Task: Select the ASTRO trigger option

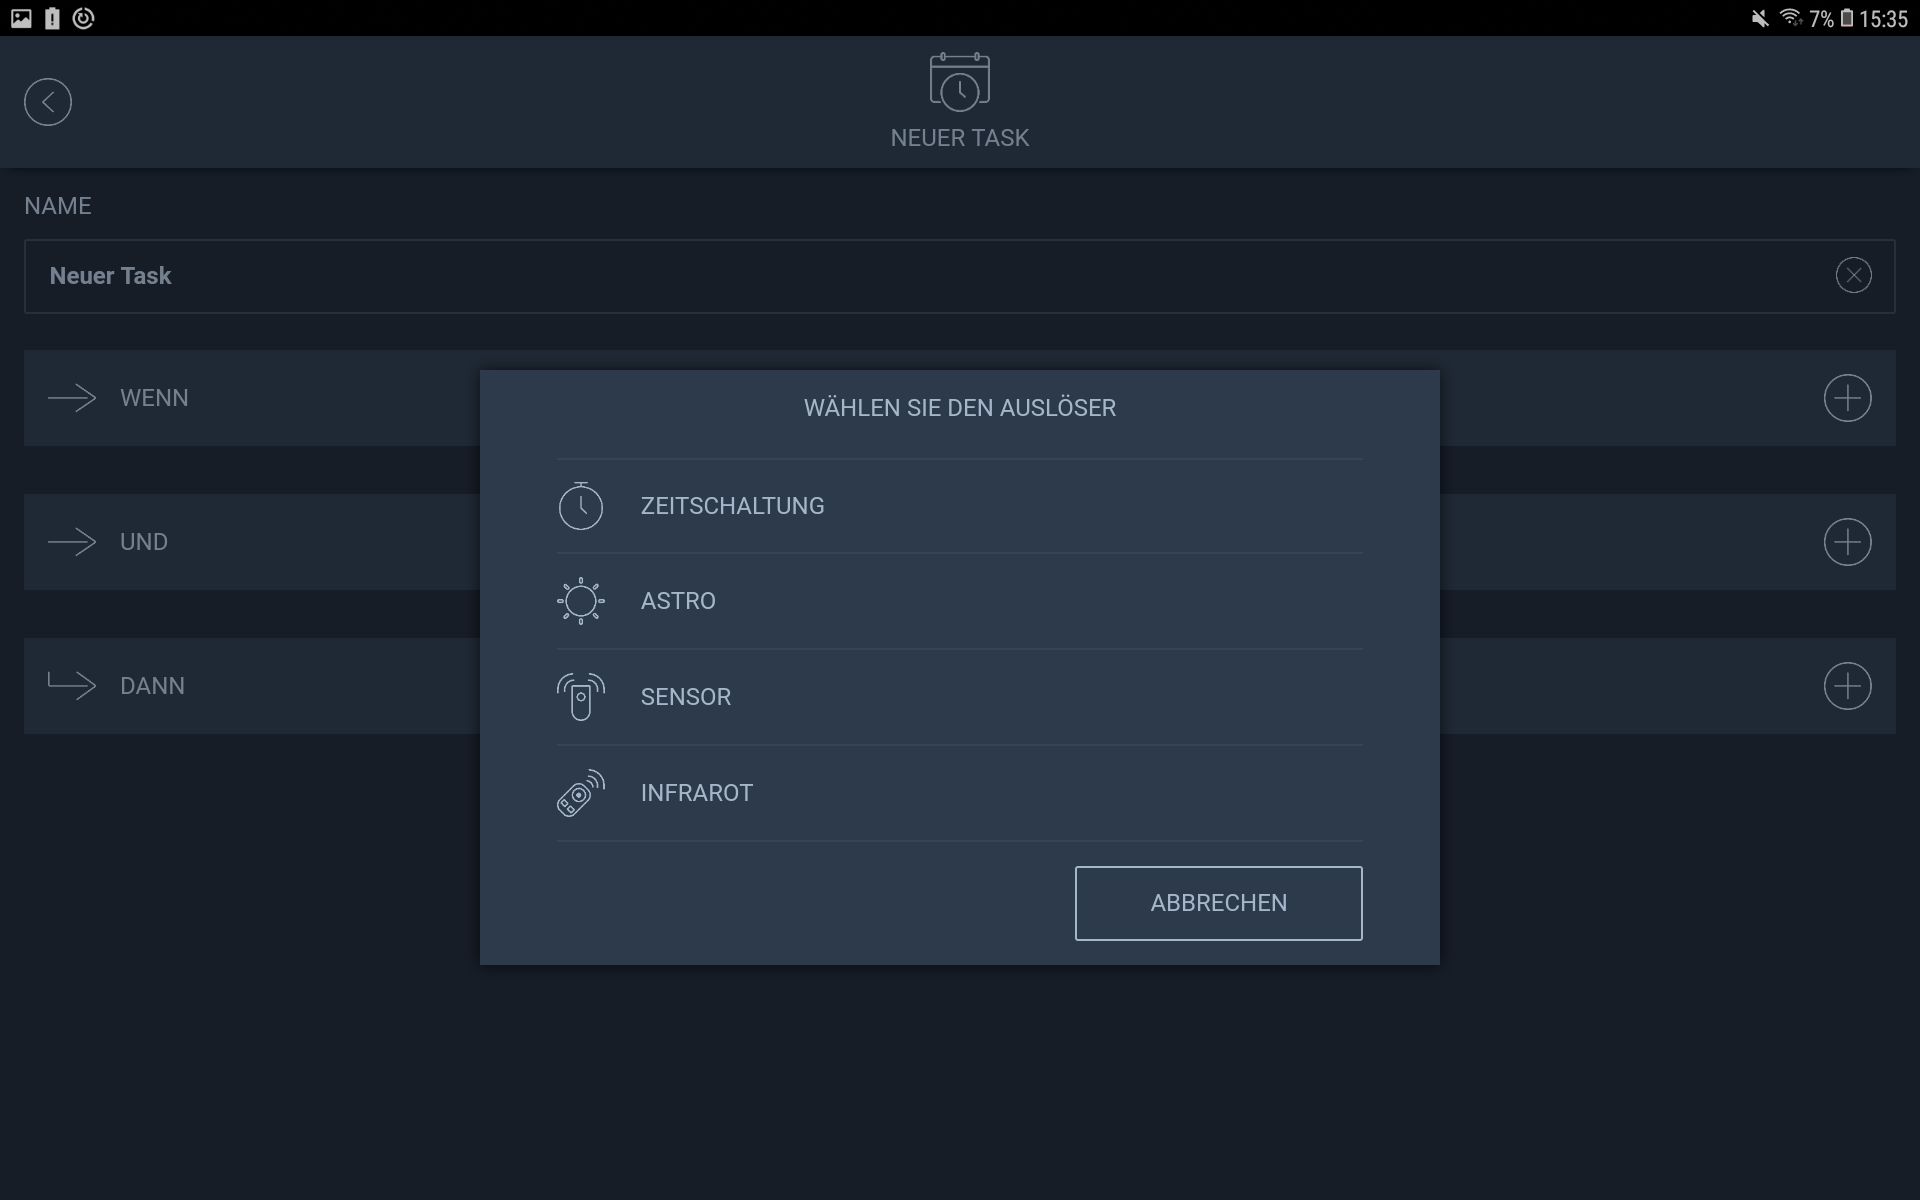Action: [x=678, y=601]
